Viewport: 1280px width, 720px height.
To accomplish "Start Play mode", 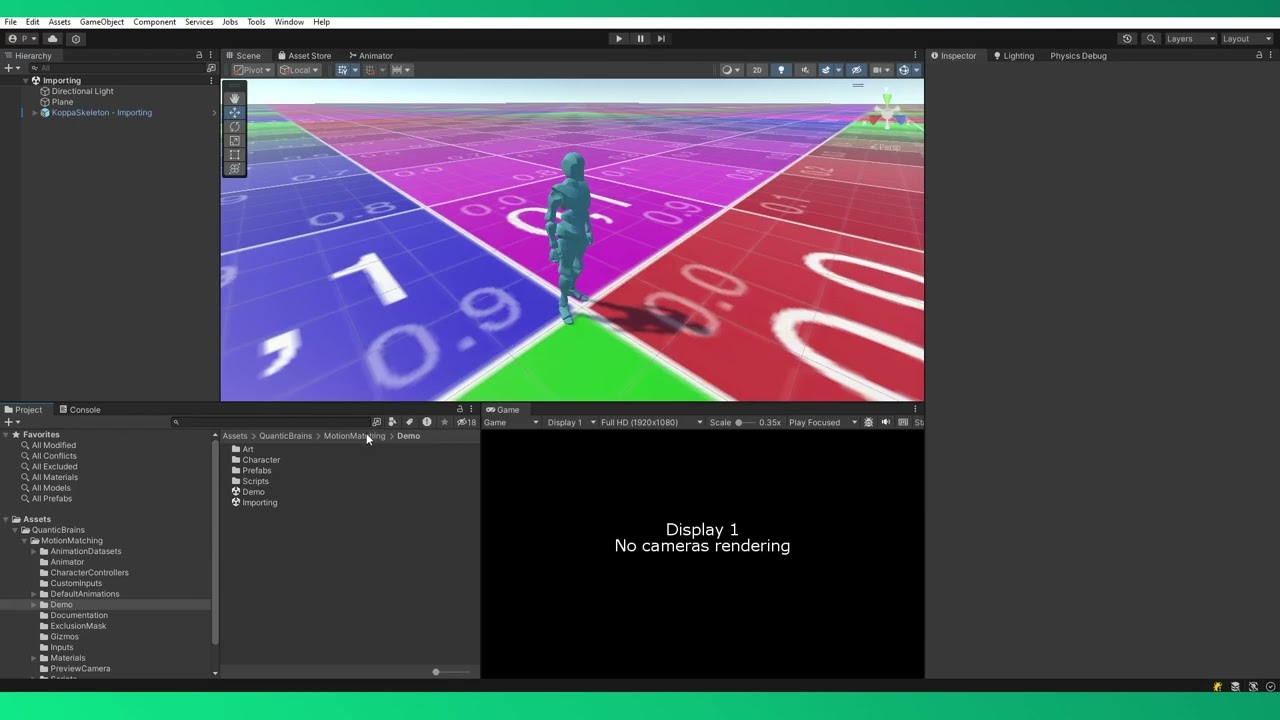I will click(618, 39).
